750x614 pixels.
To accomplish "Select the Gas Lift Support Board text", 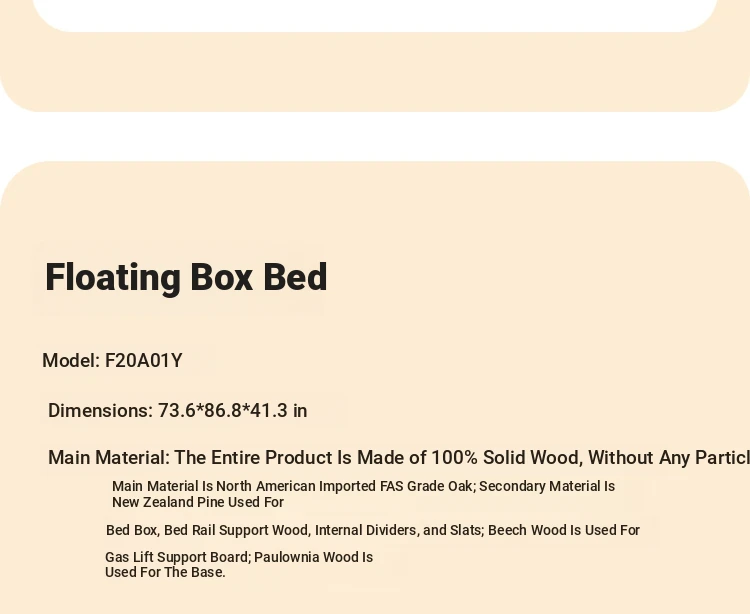I will point(177,557).
